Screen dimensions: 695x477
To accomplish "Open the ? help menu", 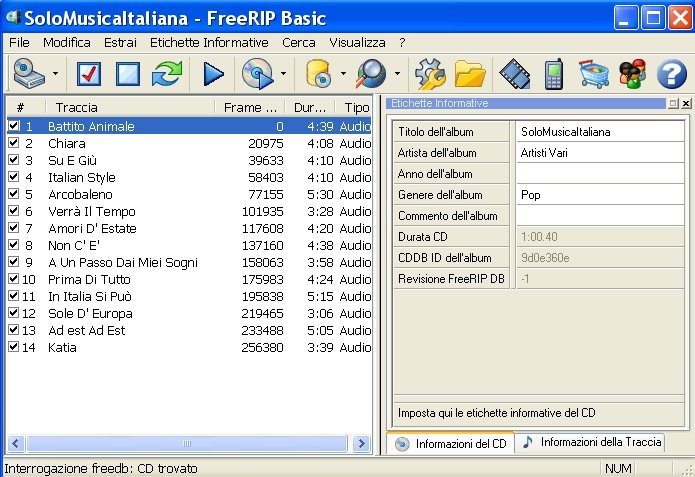I will [402, 43].
